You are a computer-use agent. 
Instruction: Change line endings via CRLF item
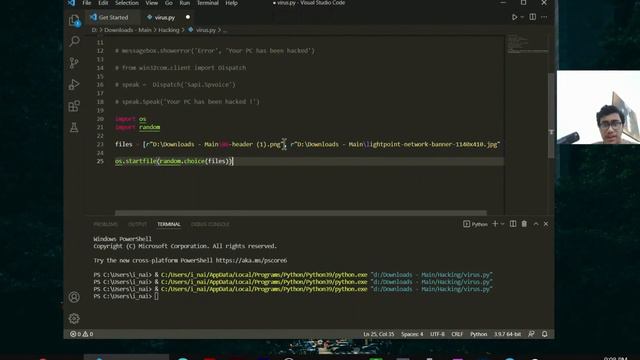point(457,334)
